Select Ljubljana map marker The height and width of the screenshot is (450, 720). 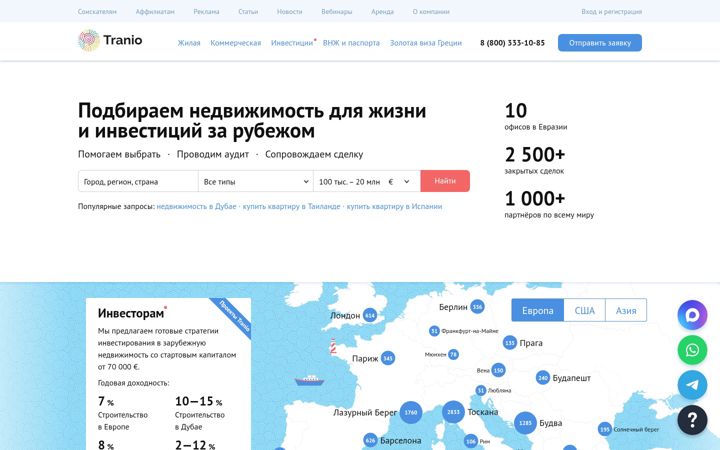481,390
